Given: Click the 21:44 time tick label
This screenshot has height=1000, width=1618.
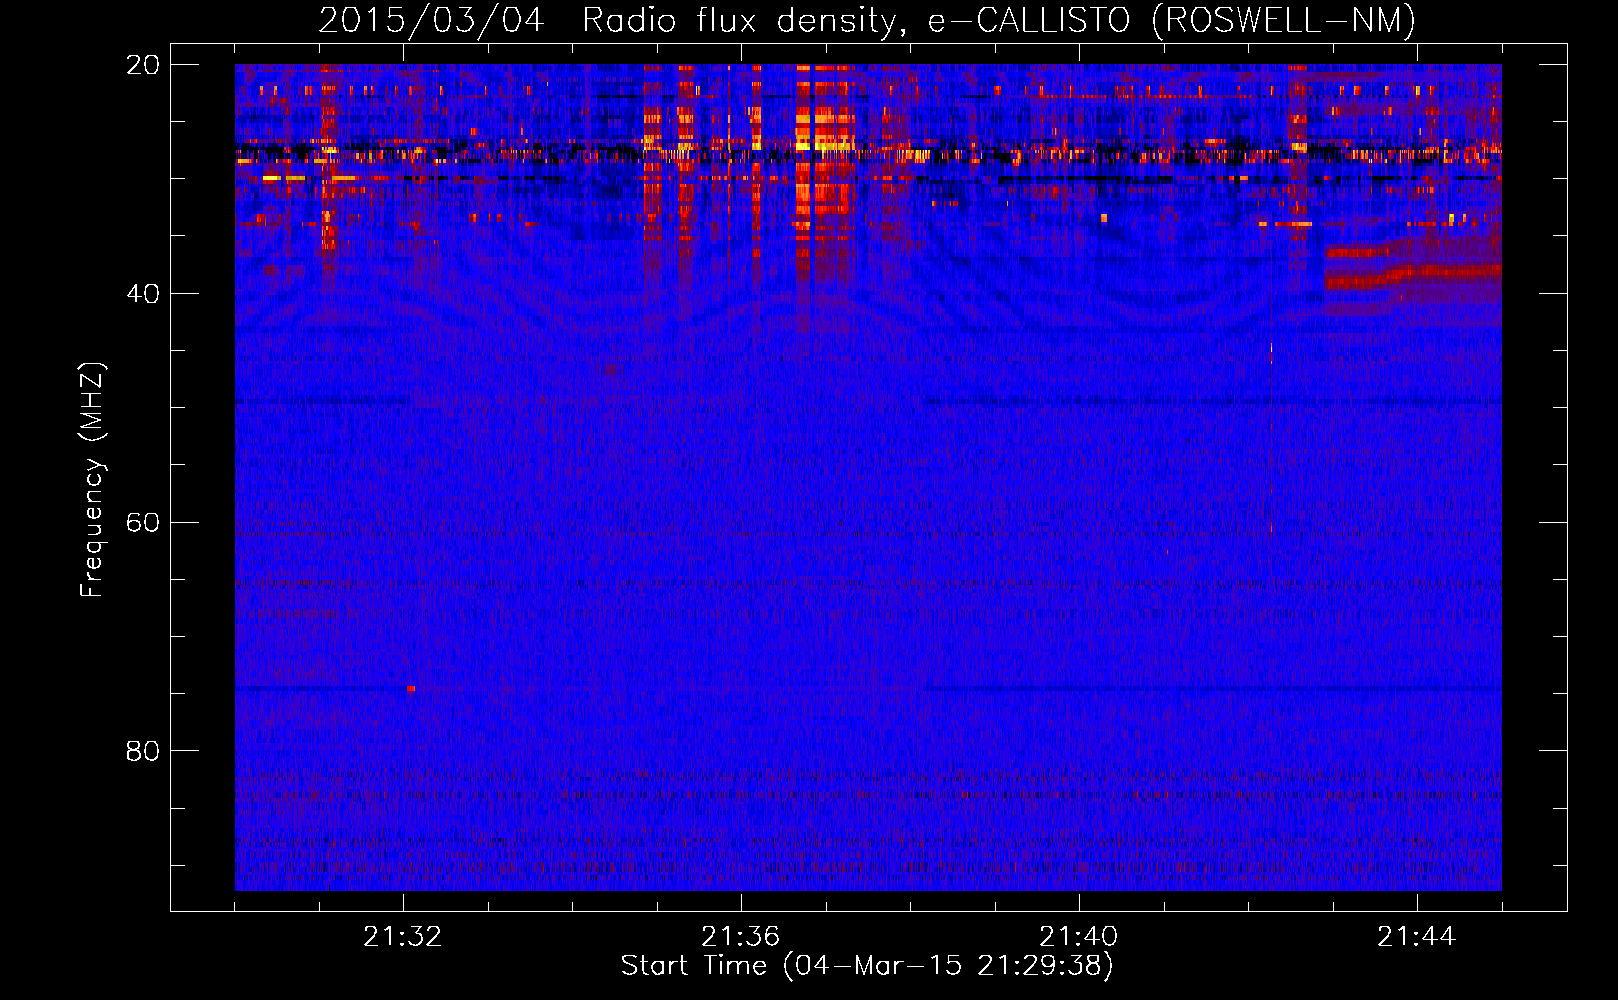Looking at the screenshot, I should pyautogui.click(x=1416, y=936).
